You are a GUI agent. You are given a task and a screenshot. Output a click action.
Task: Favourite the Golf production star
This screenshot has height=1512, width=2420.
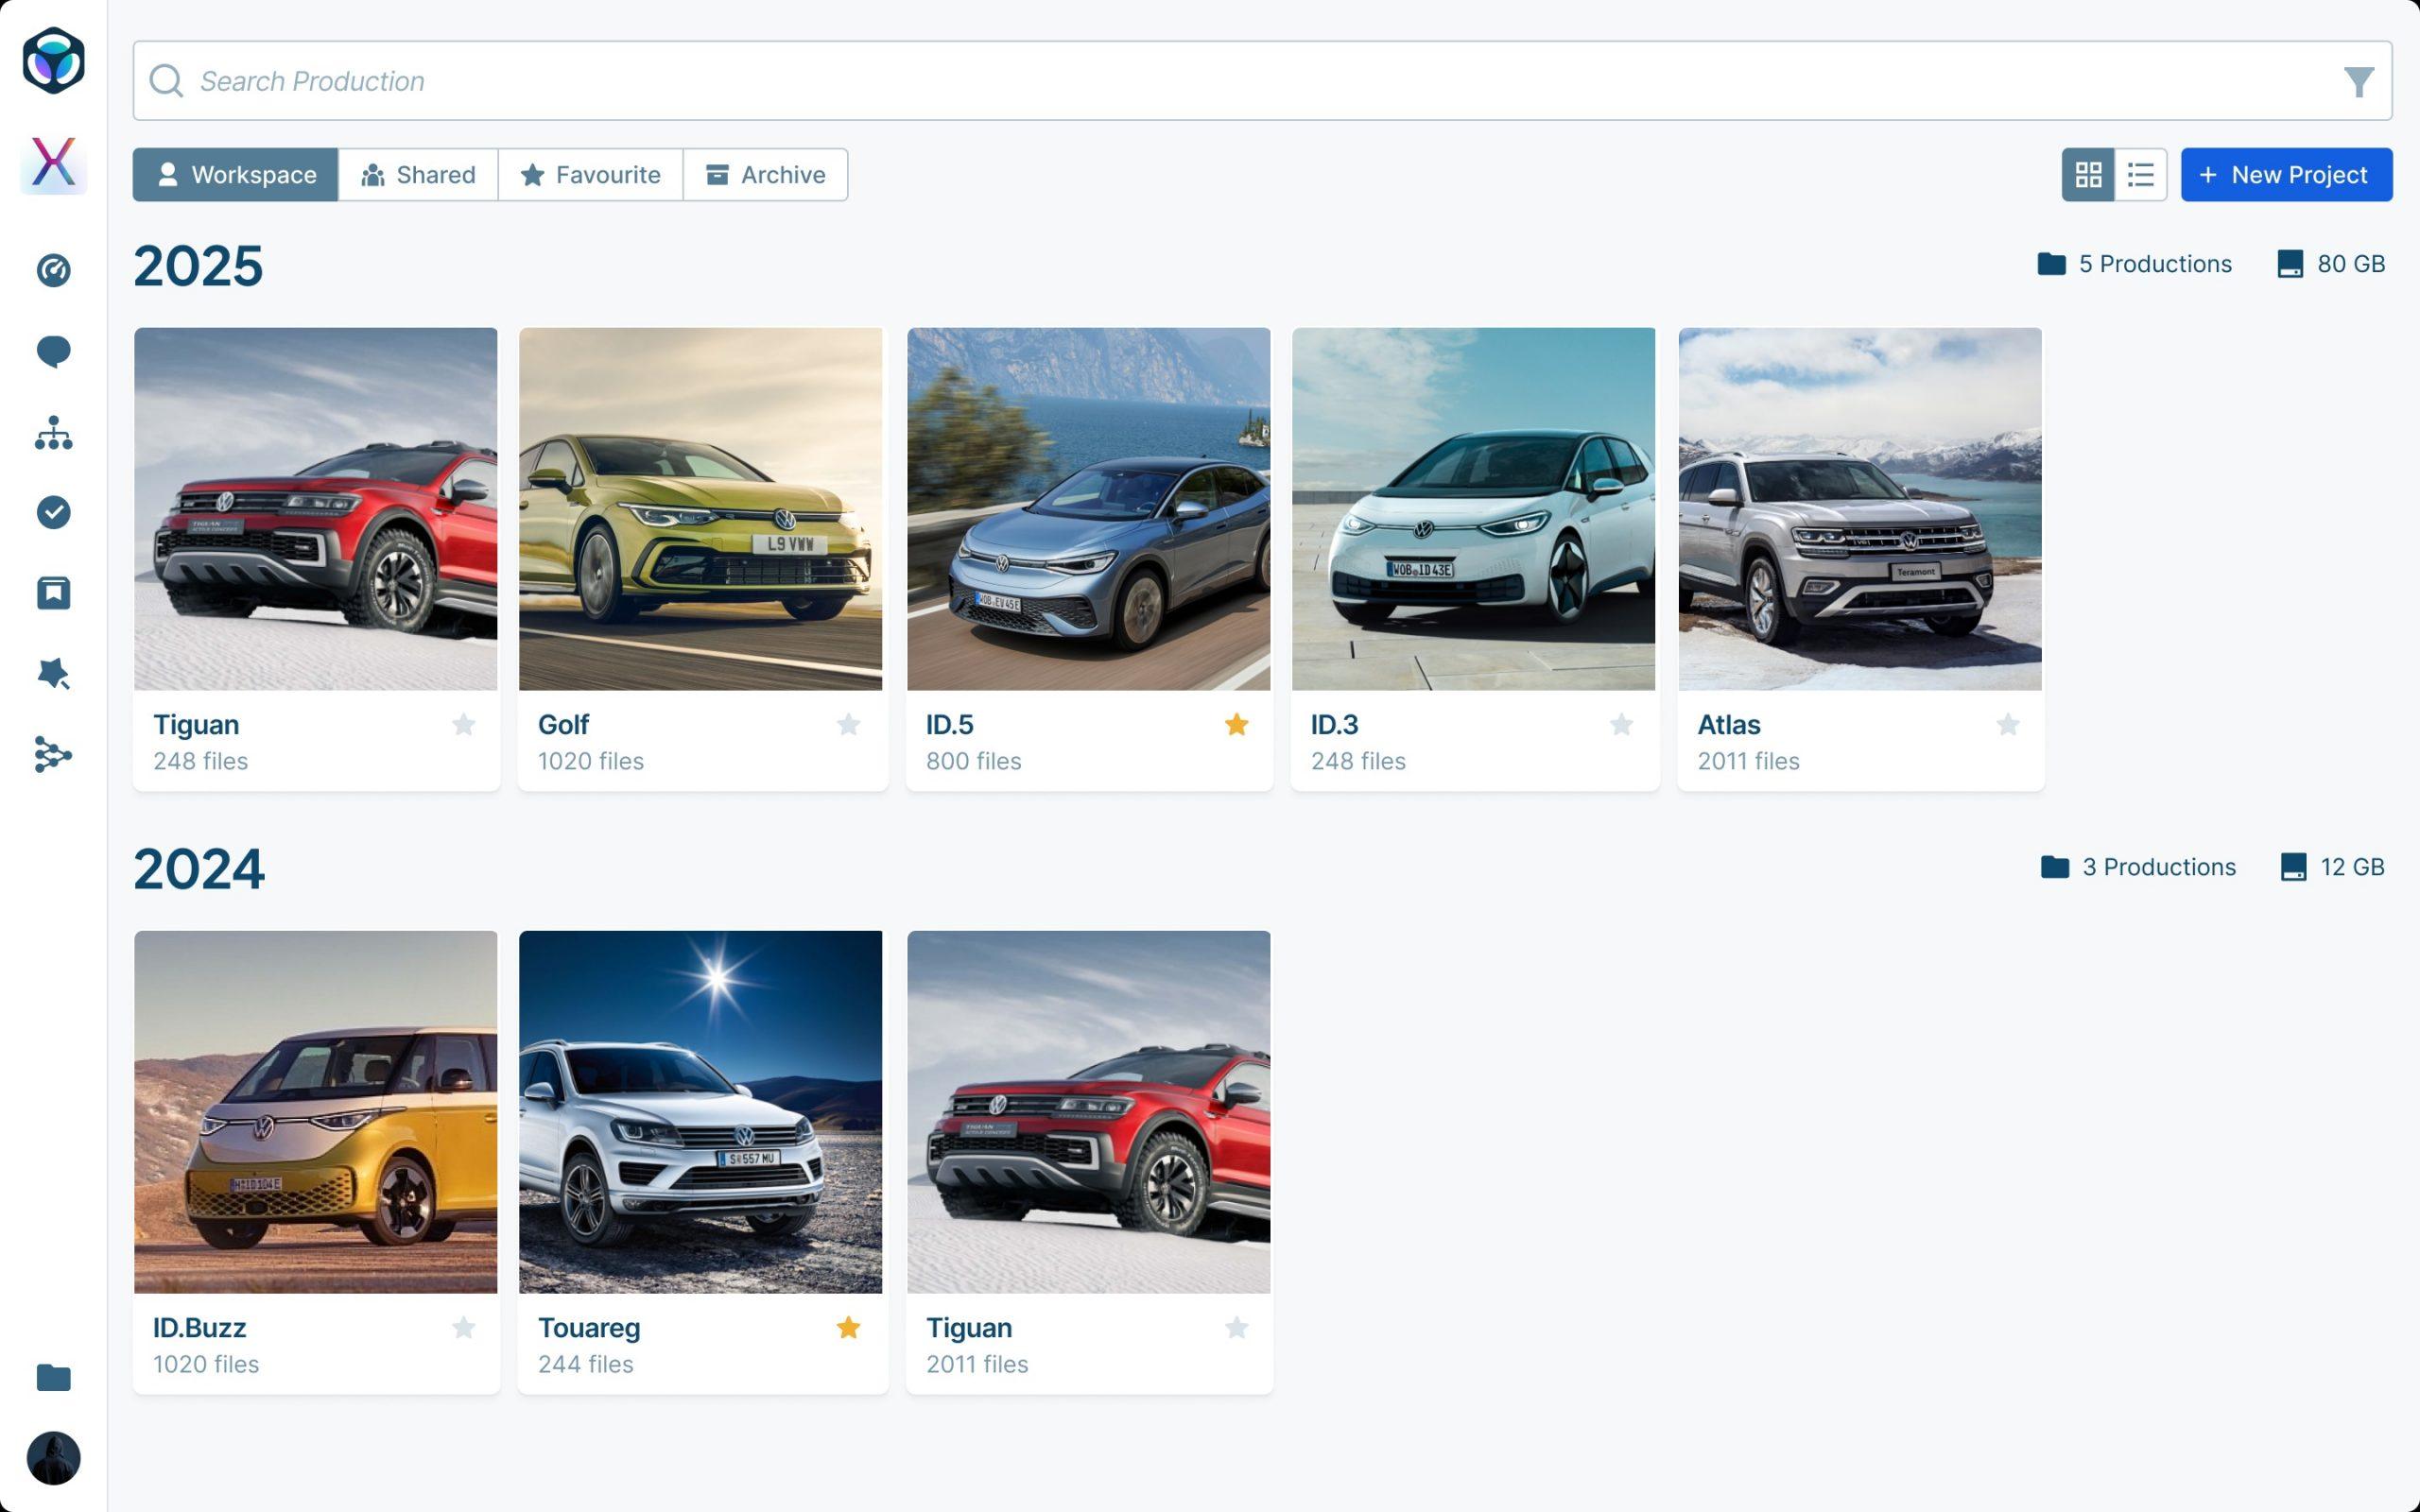[848, 724]
